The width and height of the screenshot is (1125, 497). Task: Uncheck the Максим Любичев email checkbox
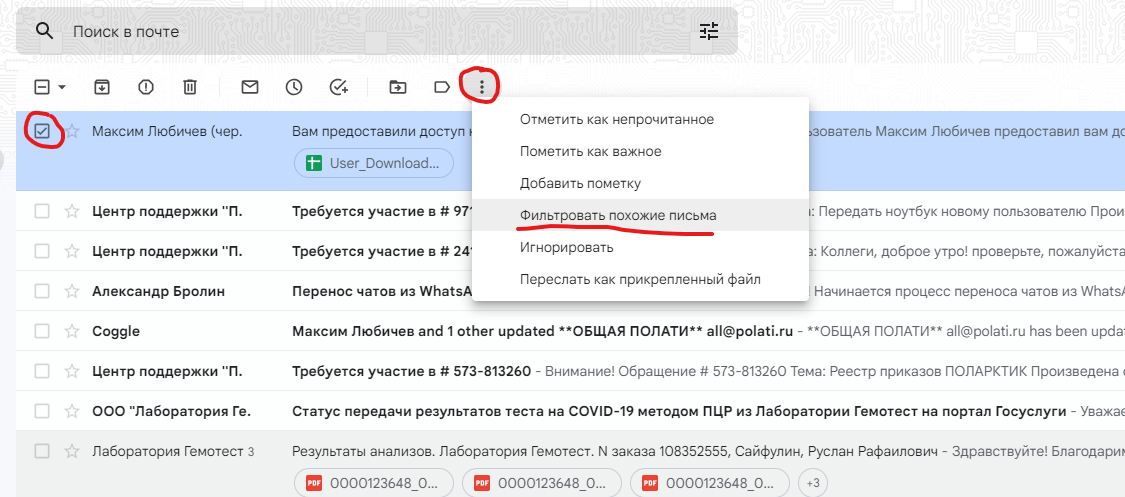point(42,132)
